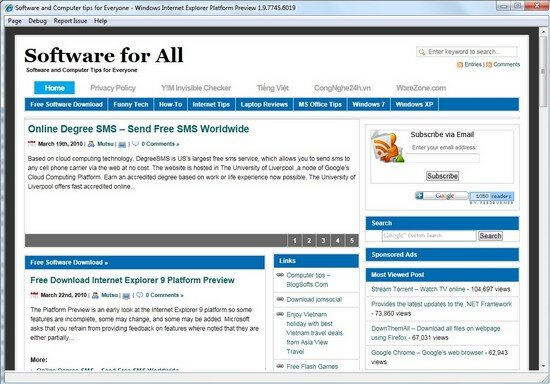Screen dimensions: 550x384
Task: Click author icon beside Mutsu on SMS post
Action: click(91, 144)
